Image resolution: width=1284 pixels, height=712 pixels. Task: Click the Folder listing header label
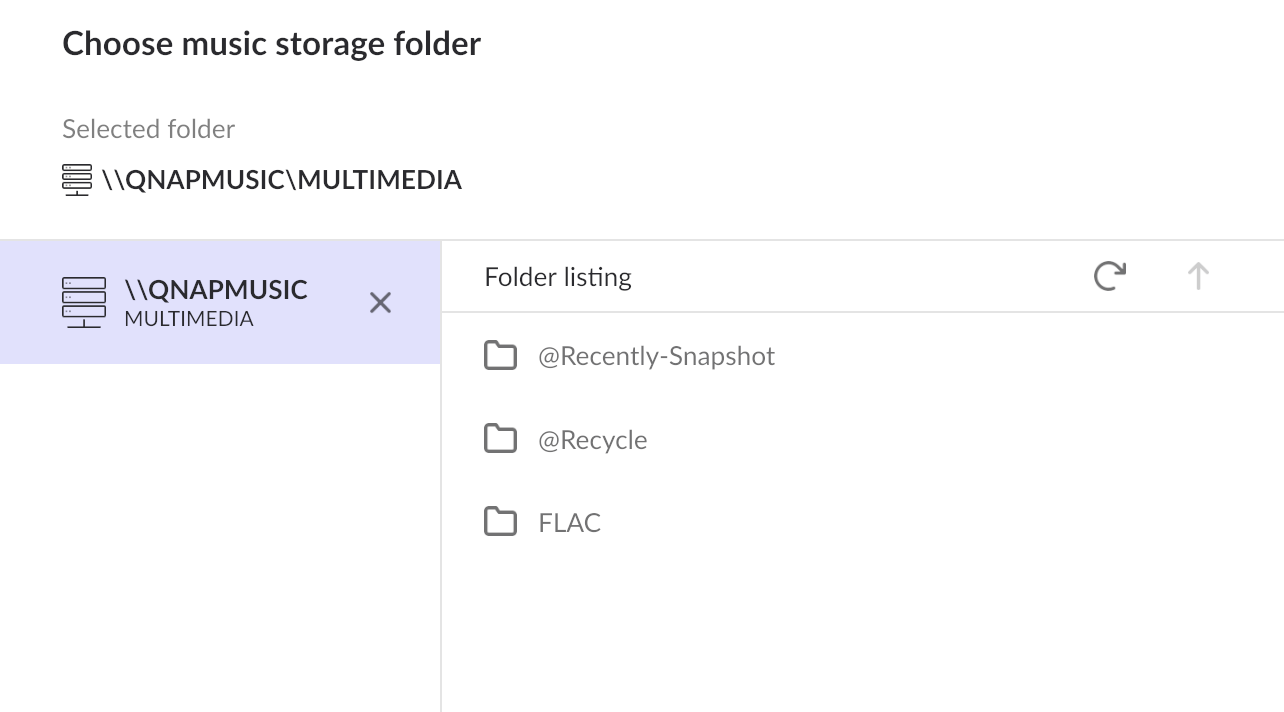(x=558, y=277)
